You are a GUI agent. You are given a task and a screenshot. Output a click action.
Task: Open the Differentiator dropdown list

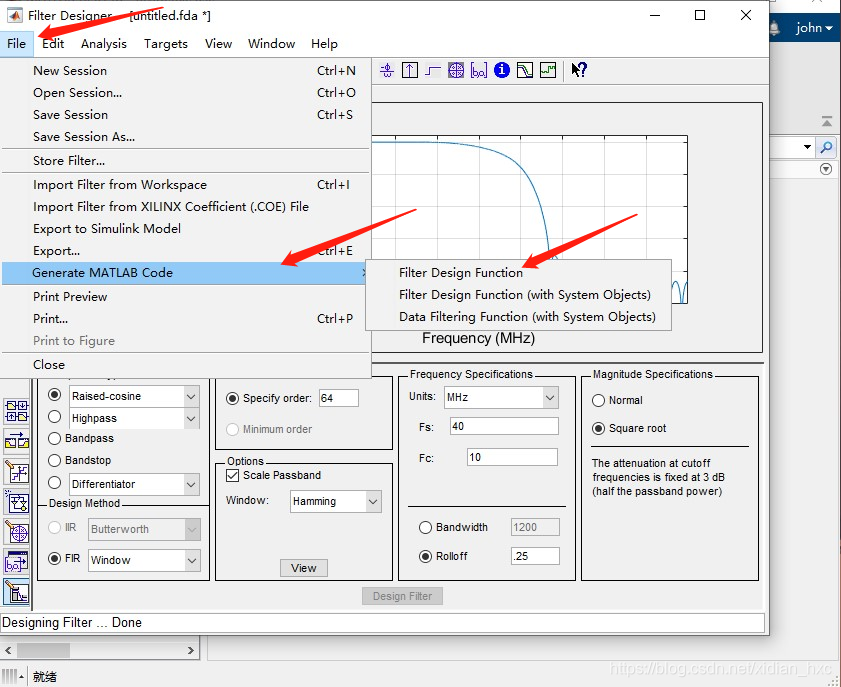click(191, 484)
